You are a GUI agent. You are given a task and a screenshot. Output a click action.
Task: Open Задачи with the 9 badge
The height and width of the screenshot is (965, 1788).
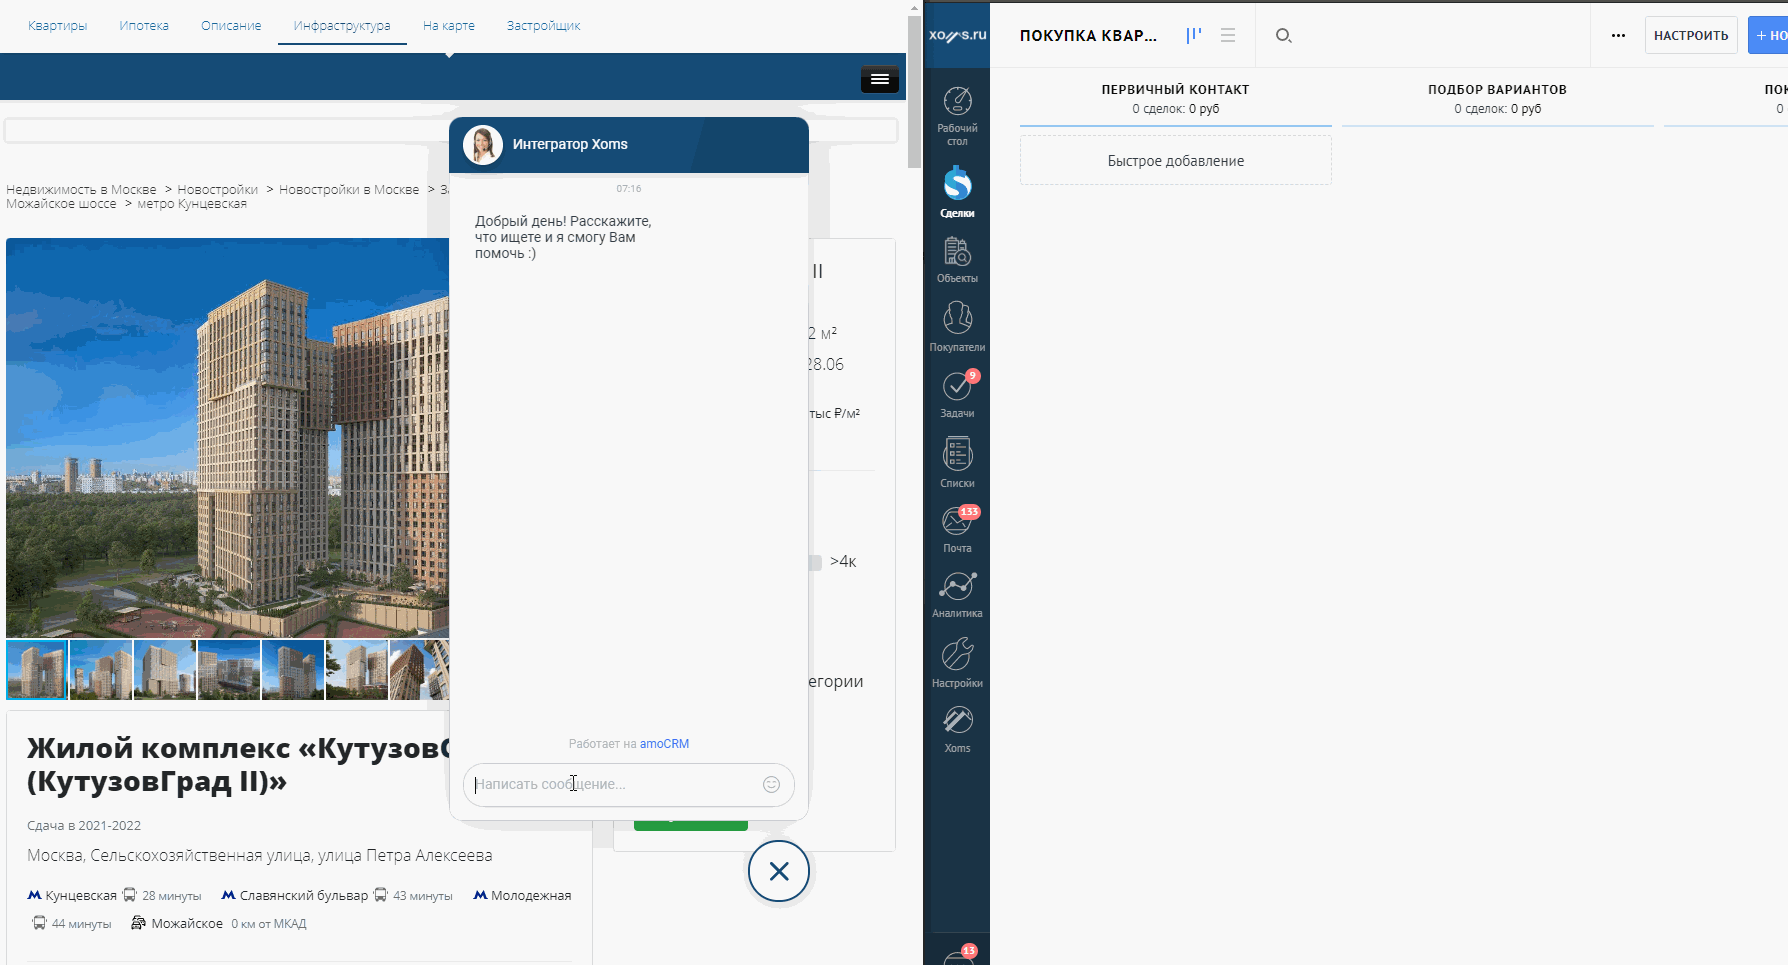coord(957,394)
